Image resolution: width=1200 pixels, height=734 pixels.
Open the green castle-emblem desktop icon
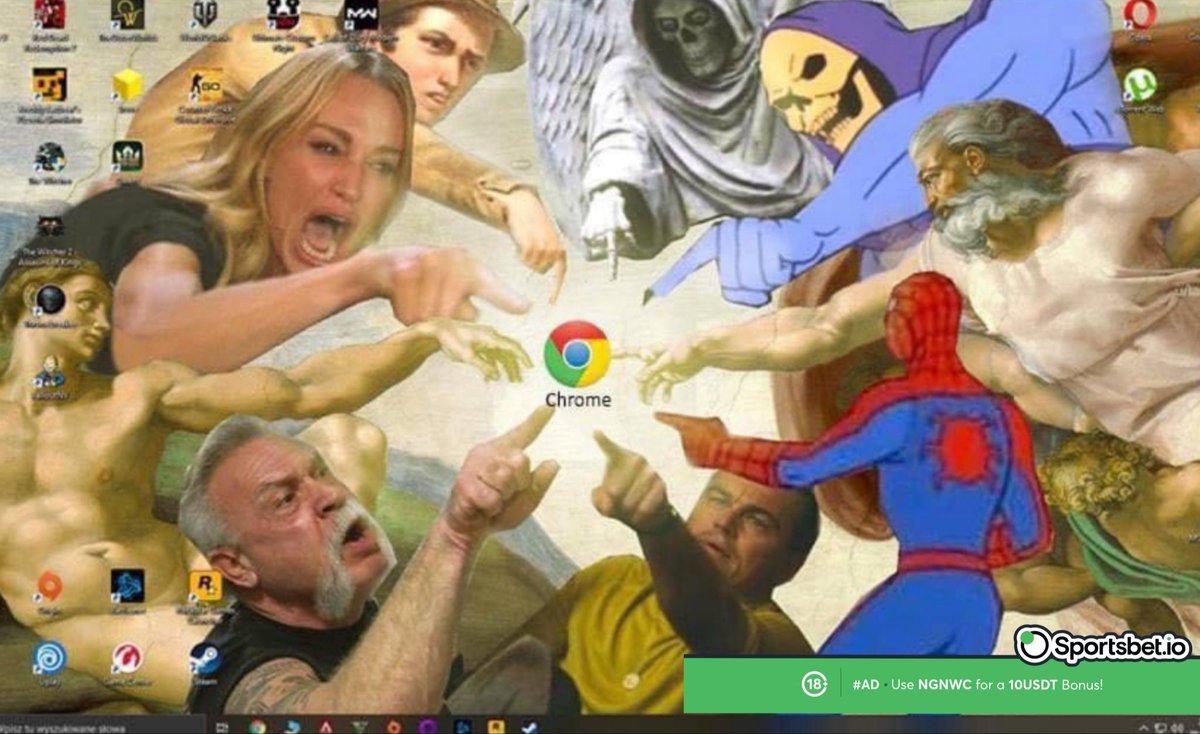point(127,156)
